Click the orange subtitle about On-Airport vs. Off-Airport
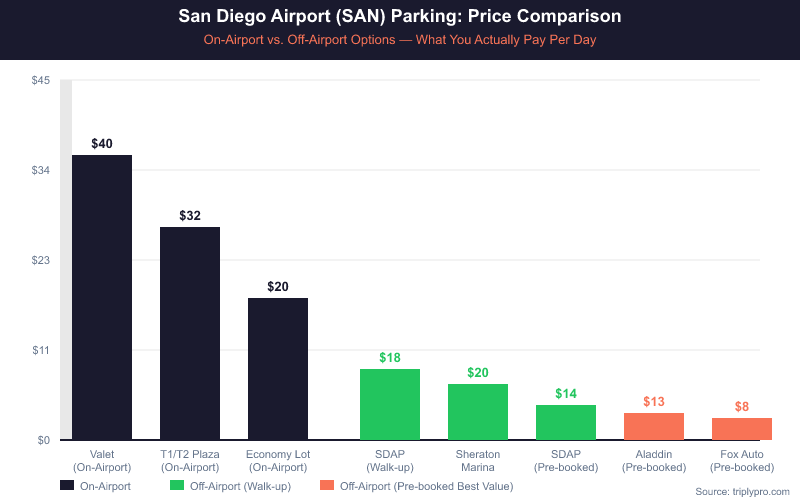 400,42
